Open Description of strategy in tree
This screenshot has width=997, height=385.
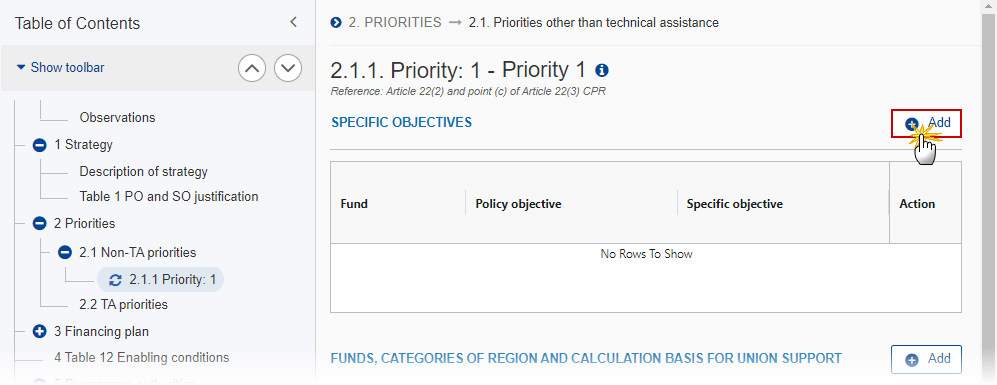point(143,172)
